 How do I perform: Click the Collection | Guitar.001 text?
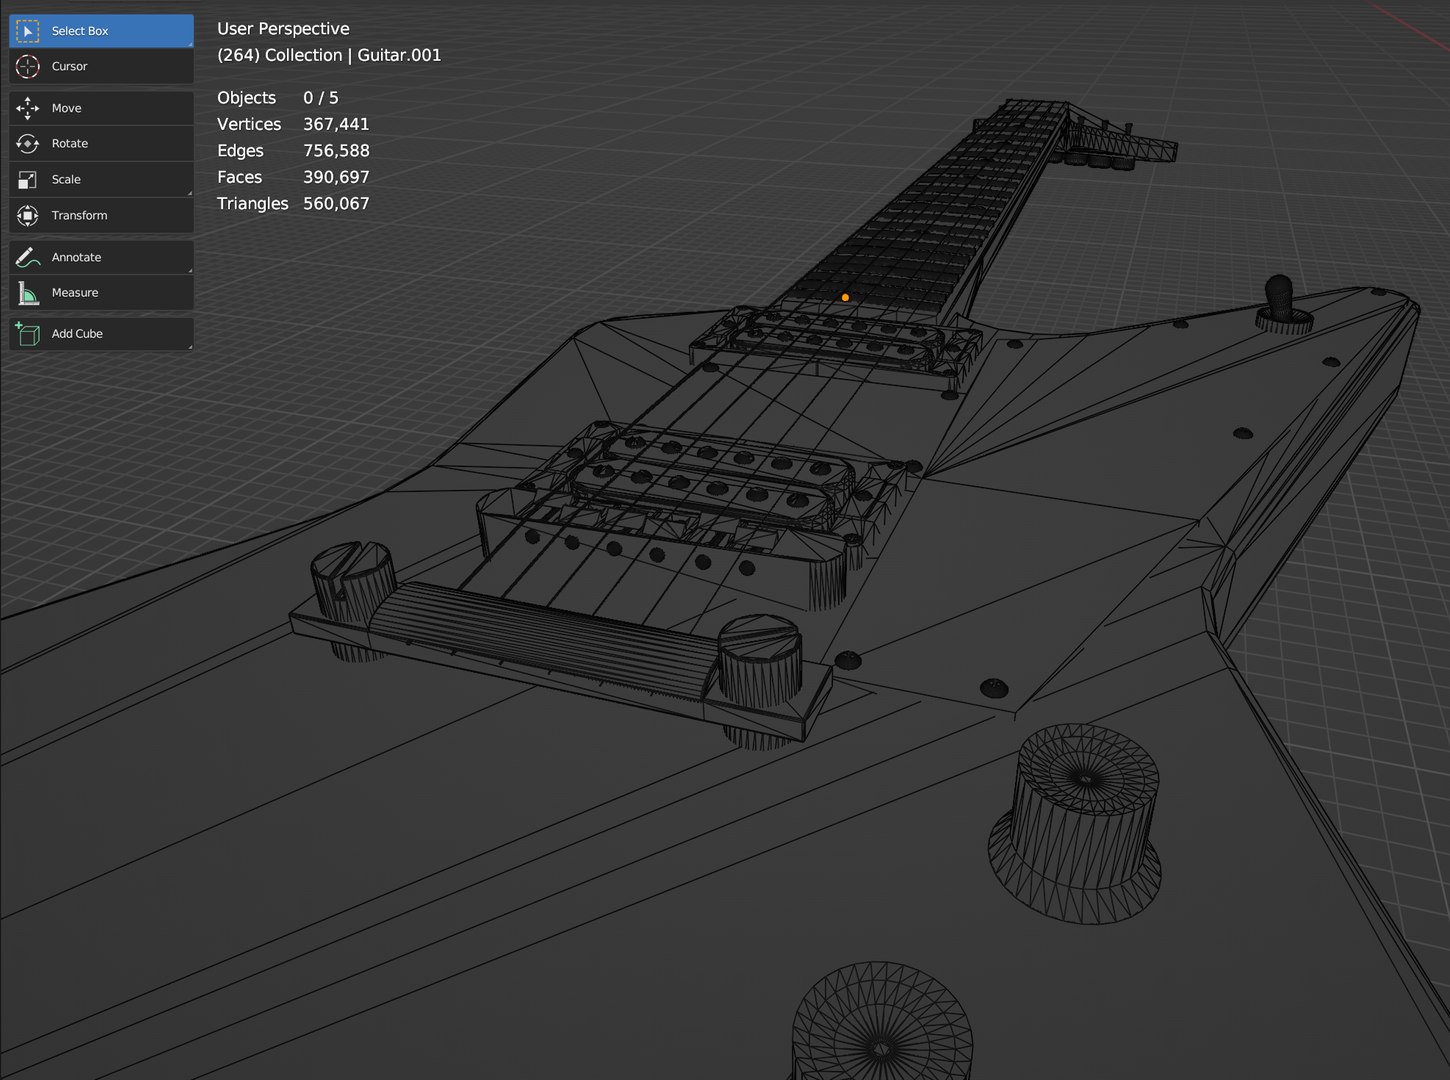(x=353, y=55)
